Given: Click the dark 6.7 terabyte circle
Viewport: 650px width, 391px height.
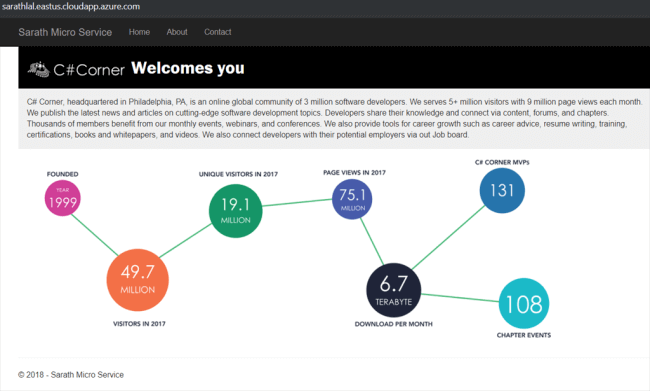Looking at the screenshot, I should point(394,290).
